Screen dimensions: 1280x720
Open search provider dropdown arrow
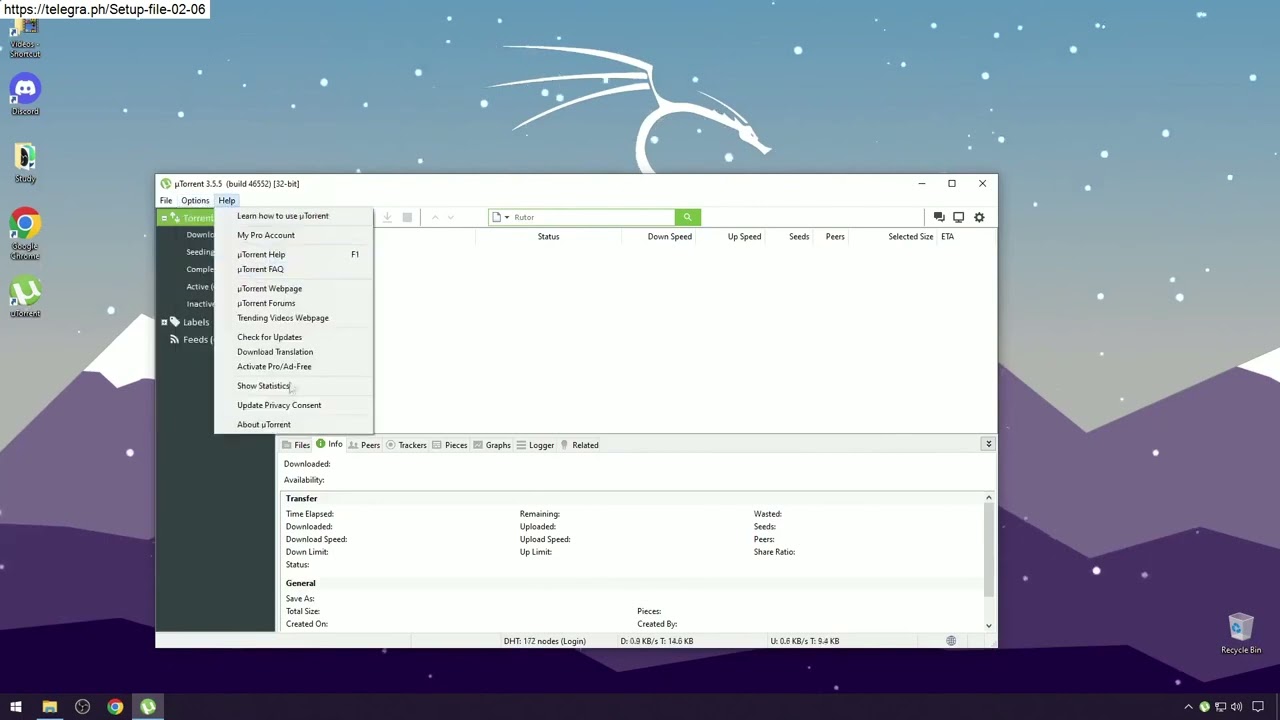click(507, 217)
